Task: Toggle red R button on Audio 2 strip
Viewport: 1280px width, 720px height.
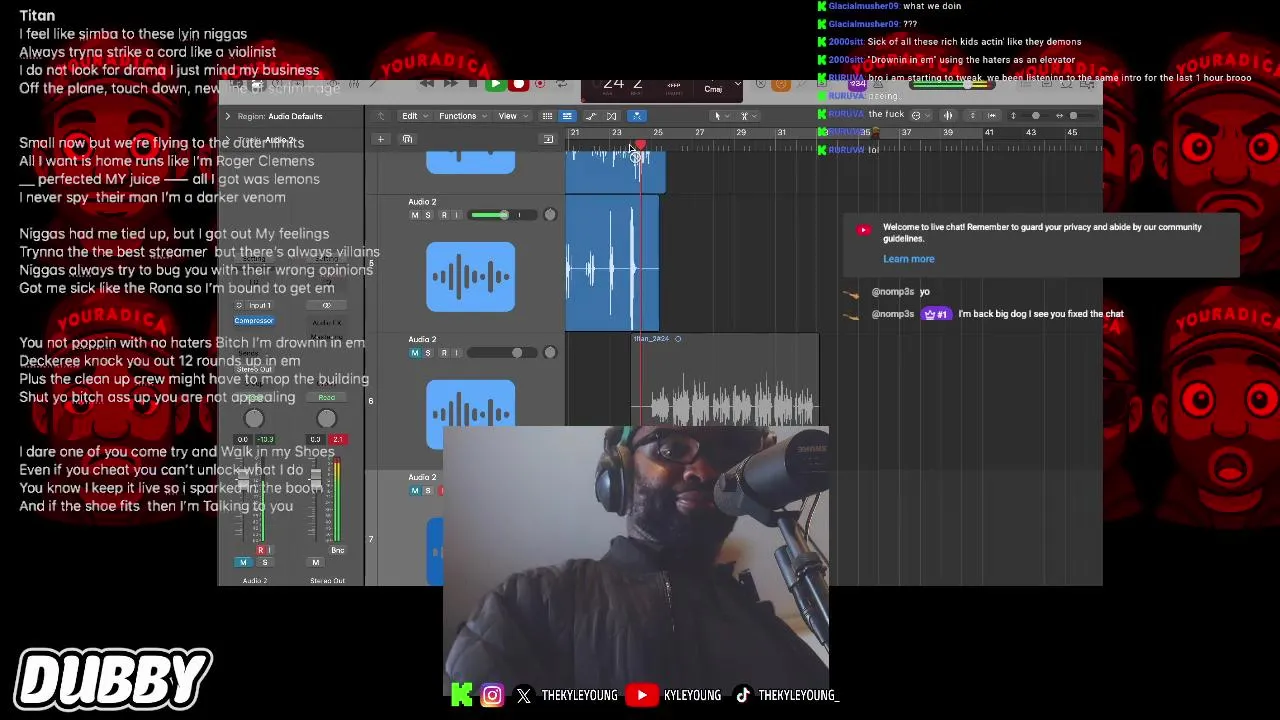Action: pyautogui.click(x=261, y=551)
